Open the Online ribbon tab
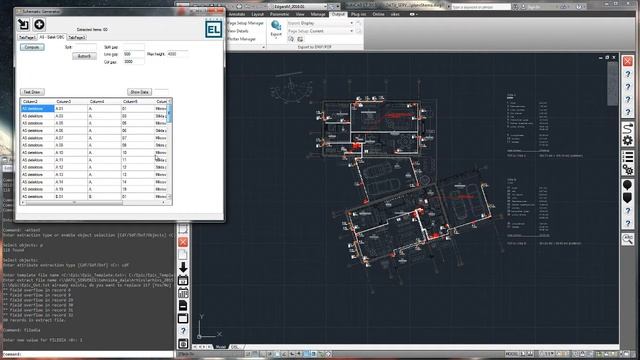Viewport: 640px width, 360px height. click(x=378, y=14)
